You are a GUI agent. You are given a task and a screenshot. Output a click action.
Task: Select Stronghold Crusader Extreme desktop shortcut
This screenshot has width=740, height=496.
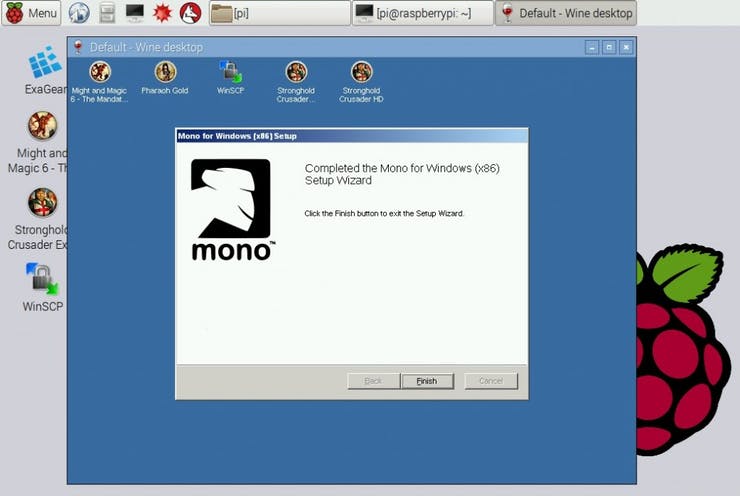click(x=42, y=219)
